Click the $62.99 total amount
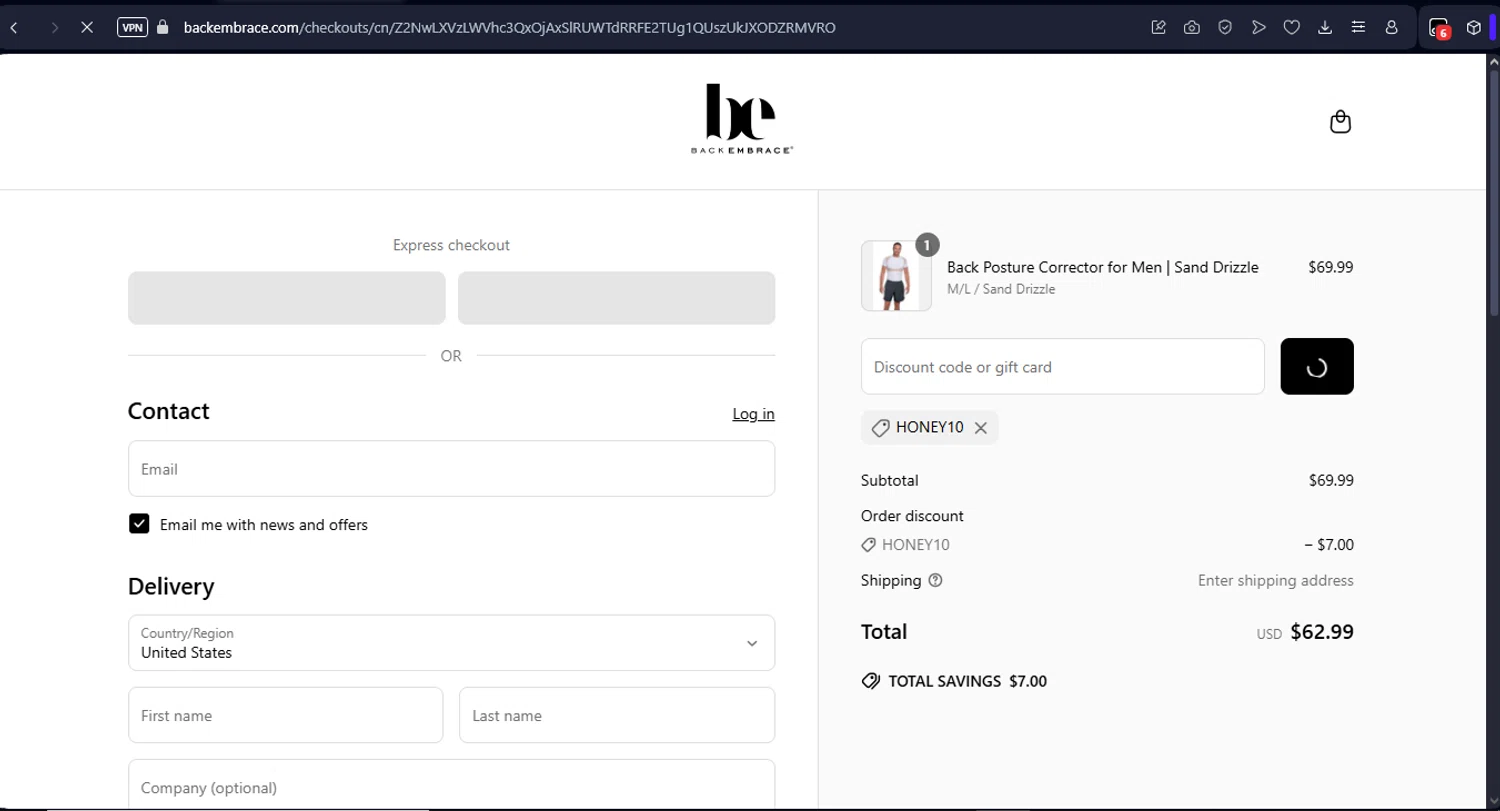Screen dimensions: 1500x811 (1322, 632)
